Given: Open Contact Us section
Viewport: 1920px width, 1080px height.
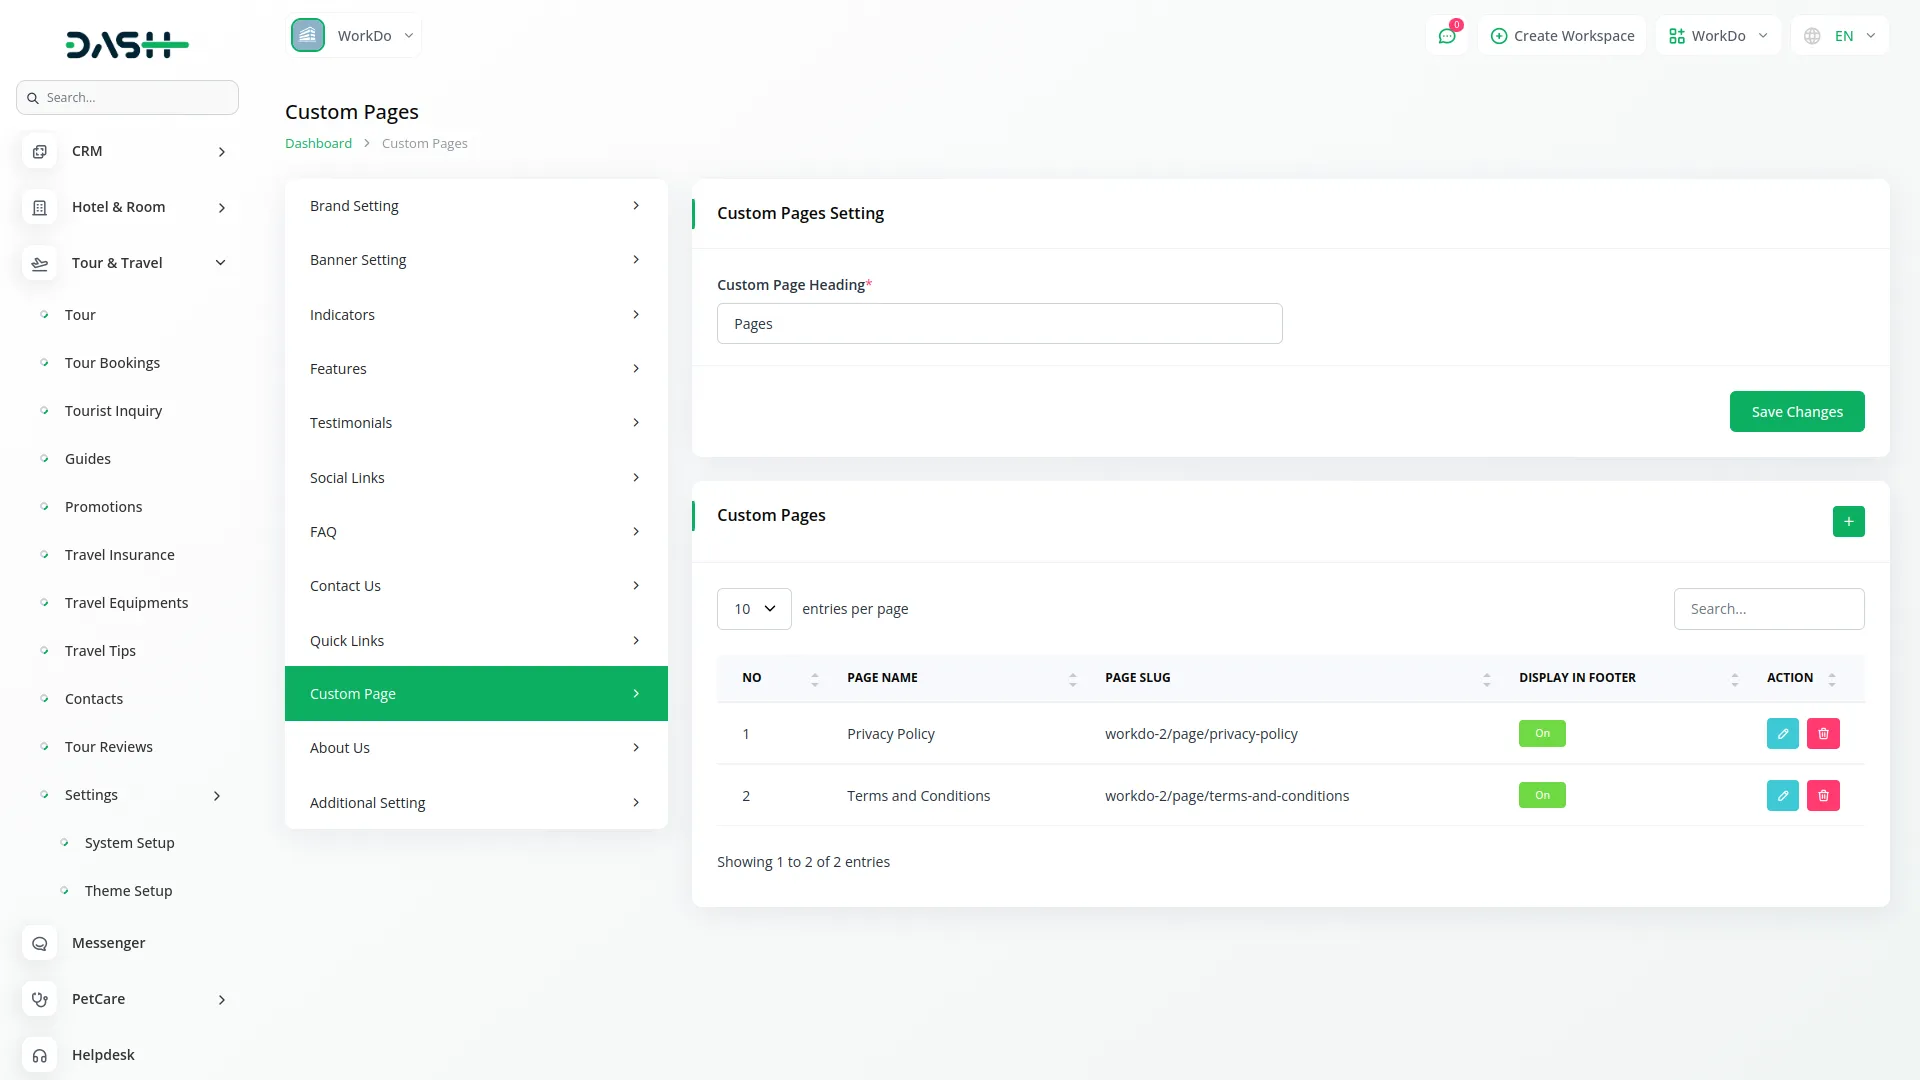Looking at the screenshot, I should (476, 586).
